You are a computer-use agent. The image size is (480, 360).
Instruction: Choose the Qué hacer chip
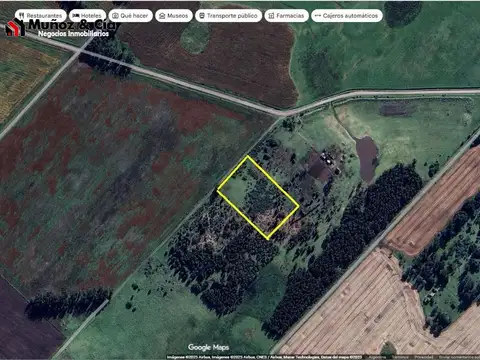130,16
